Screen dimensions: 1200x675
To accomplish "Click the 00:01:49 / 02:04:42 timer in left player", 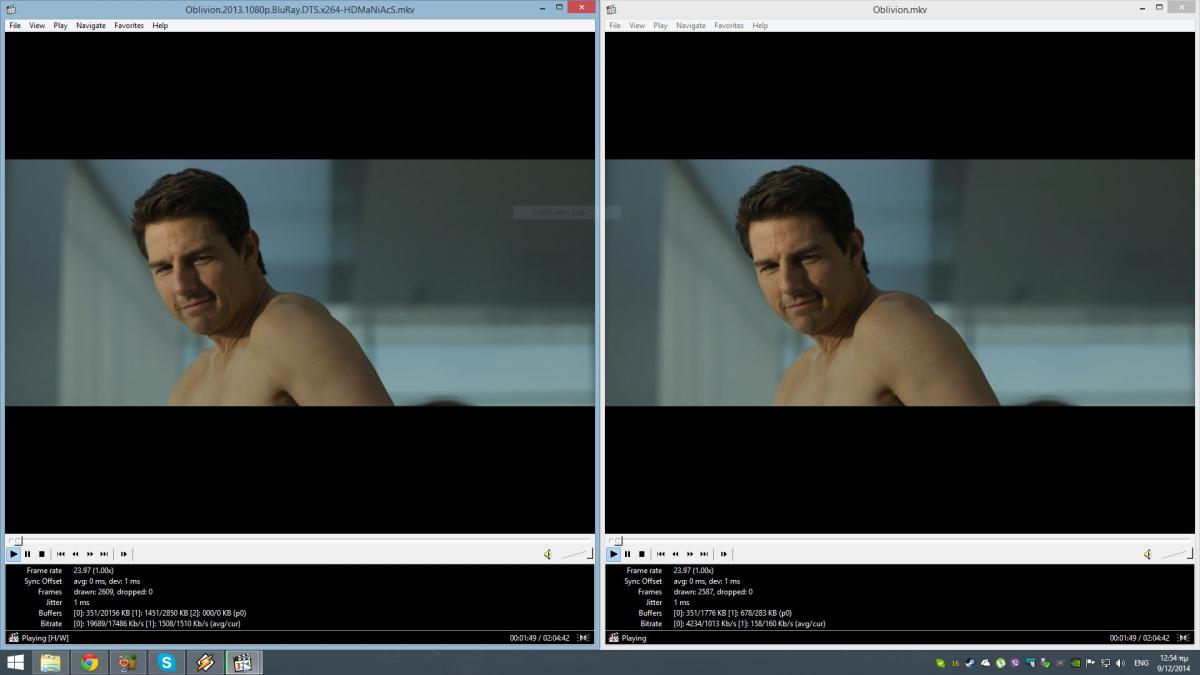I will click(x=539, y=638).
